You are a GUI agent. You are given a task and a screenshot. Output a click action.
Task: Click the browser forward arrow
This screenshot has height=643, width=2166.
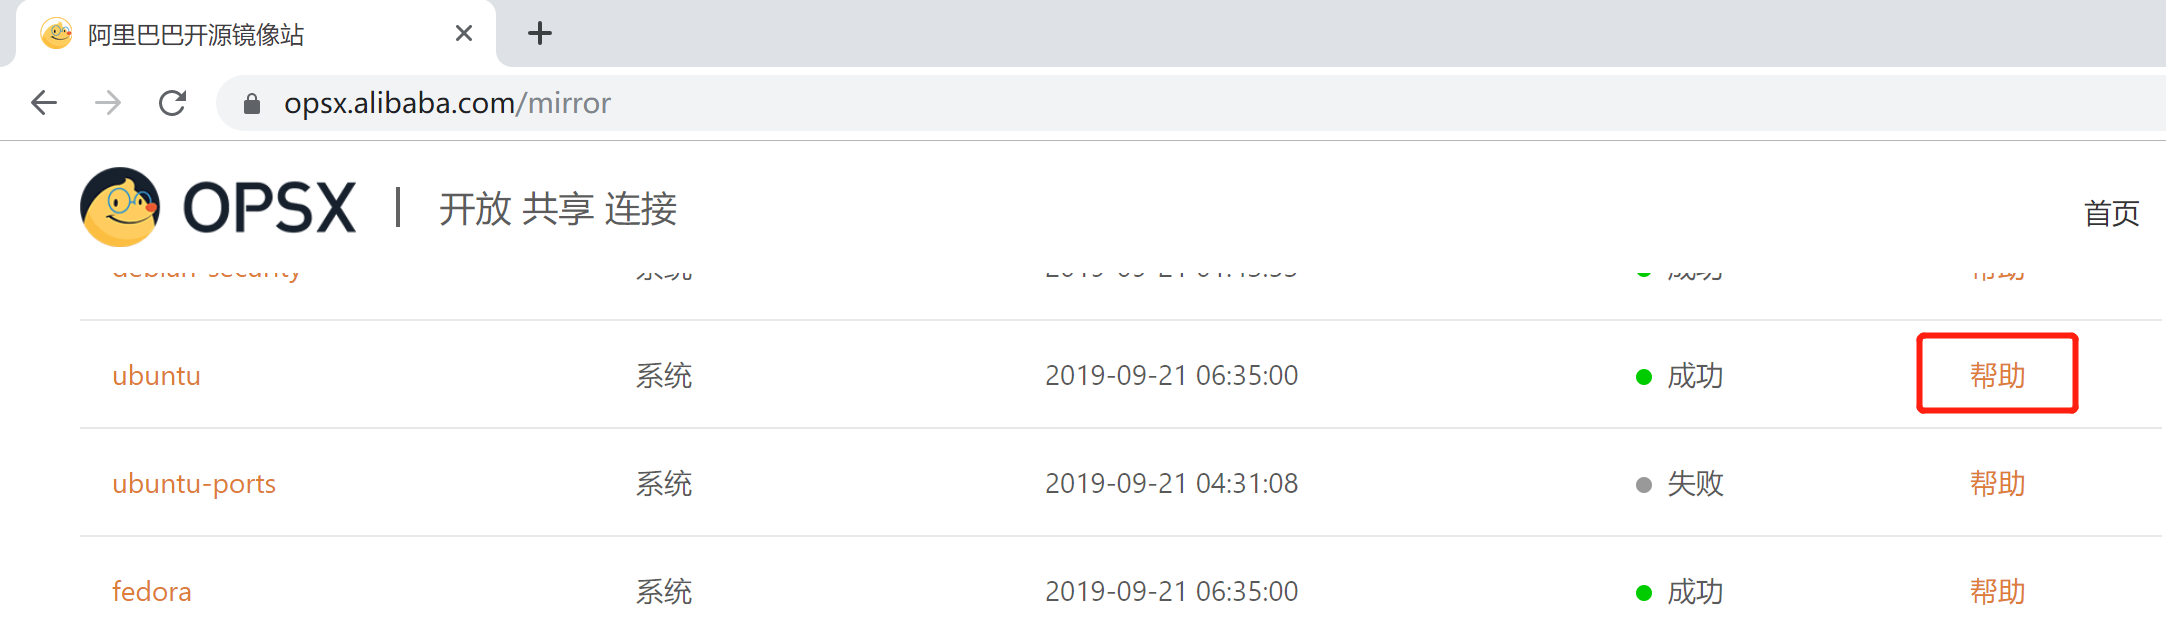point(108,103)
